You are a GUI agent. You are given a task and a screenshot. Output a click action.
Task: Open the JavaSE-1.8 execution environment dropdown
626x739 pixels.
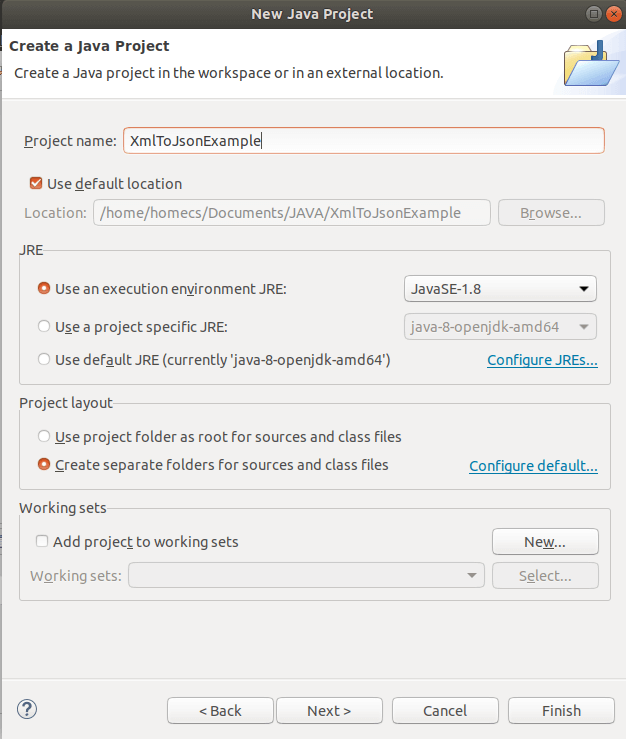(499, 289)
